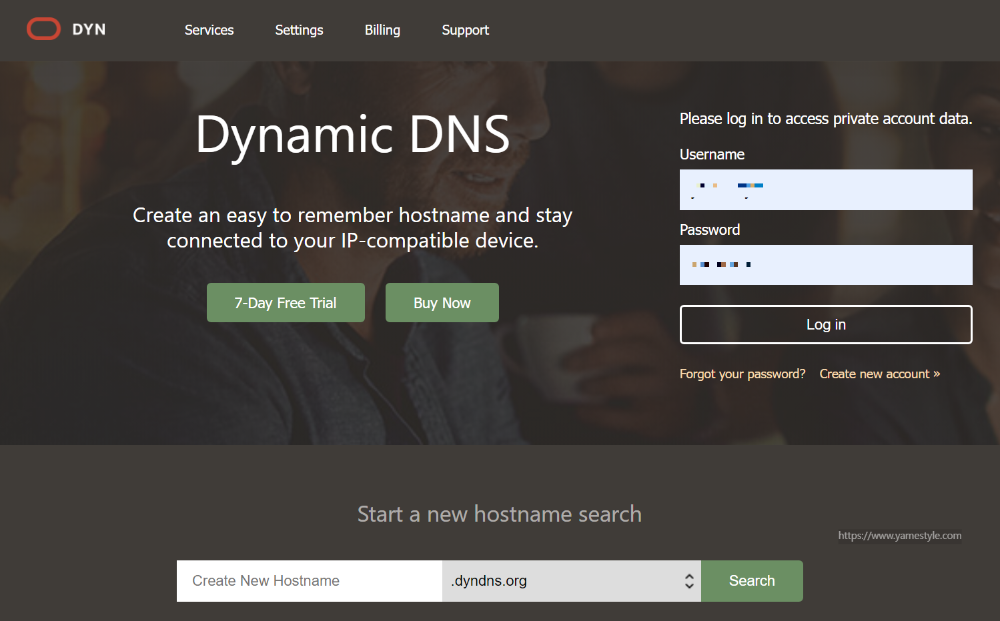Focus the Username input field
This screenshot has width=1000, height=621.
pos(826,189)
